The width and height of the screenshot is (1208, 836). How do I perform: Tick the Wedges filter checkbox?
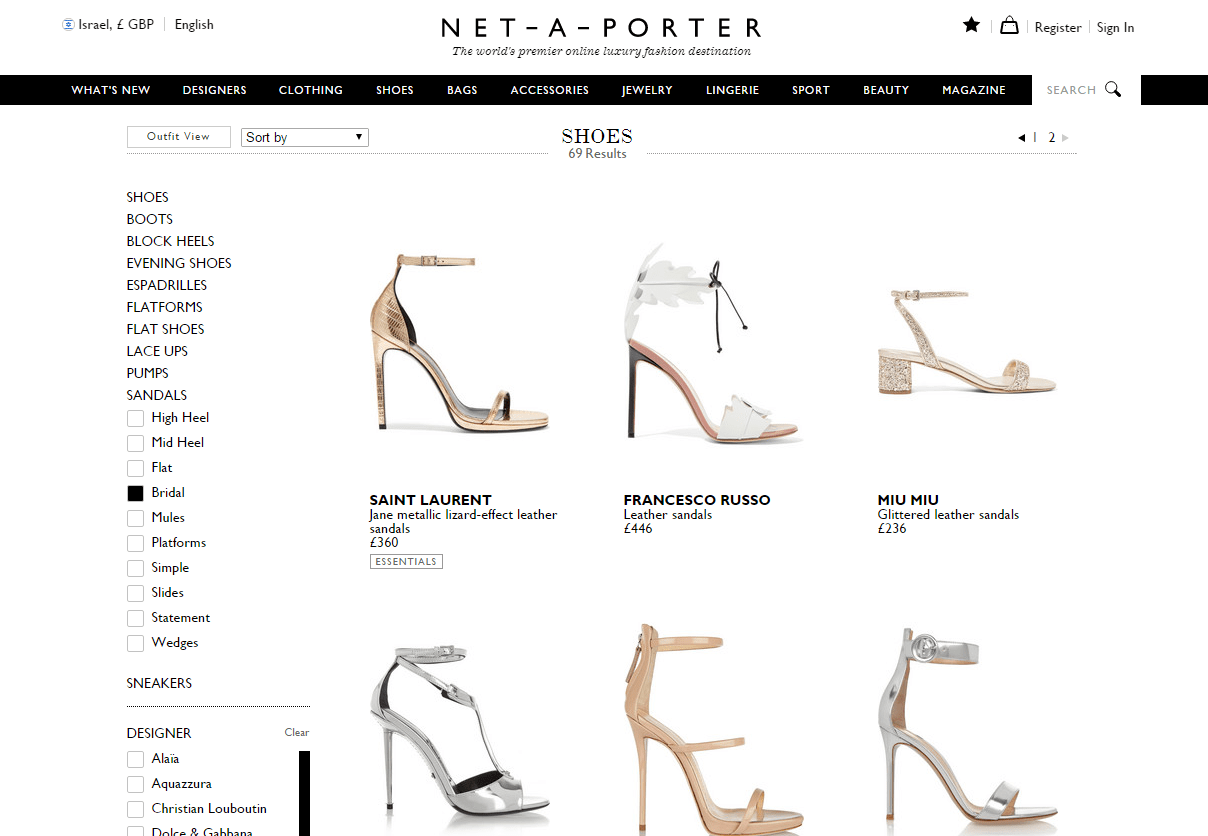pos(135,643)
